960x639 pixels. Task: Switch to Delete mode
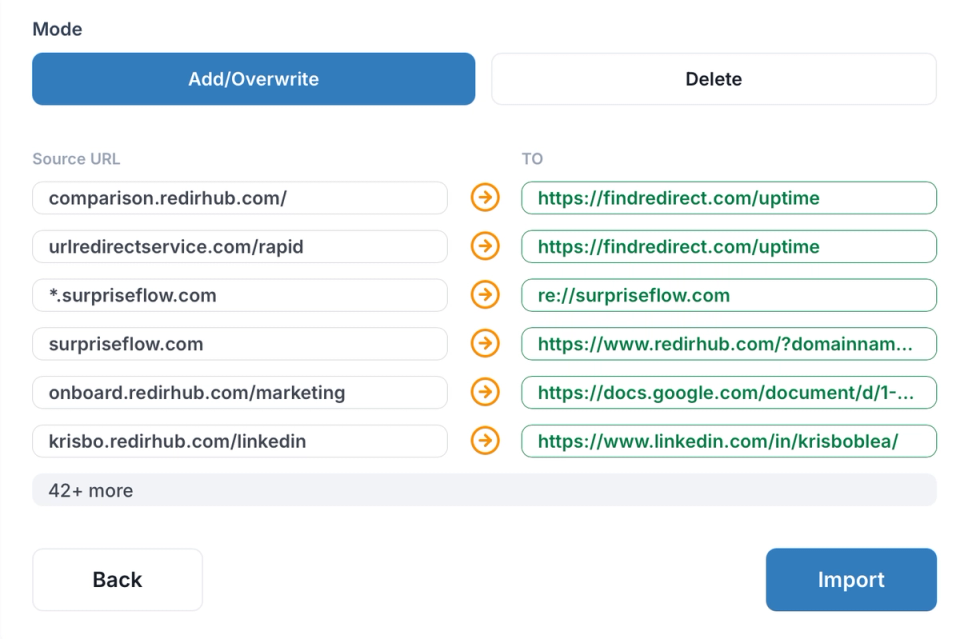pos(713,79)
